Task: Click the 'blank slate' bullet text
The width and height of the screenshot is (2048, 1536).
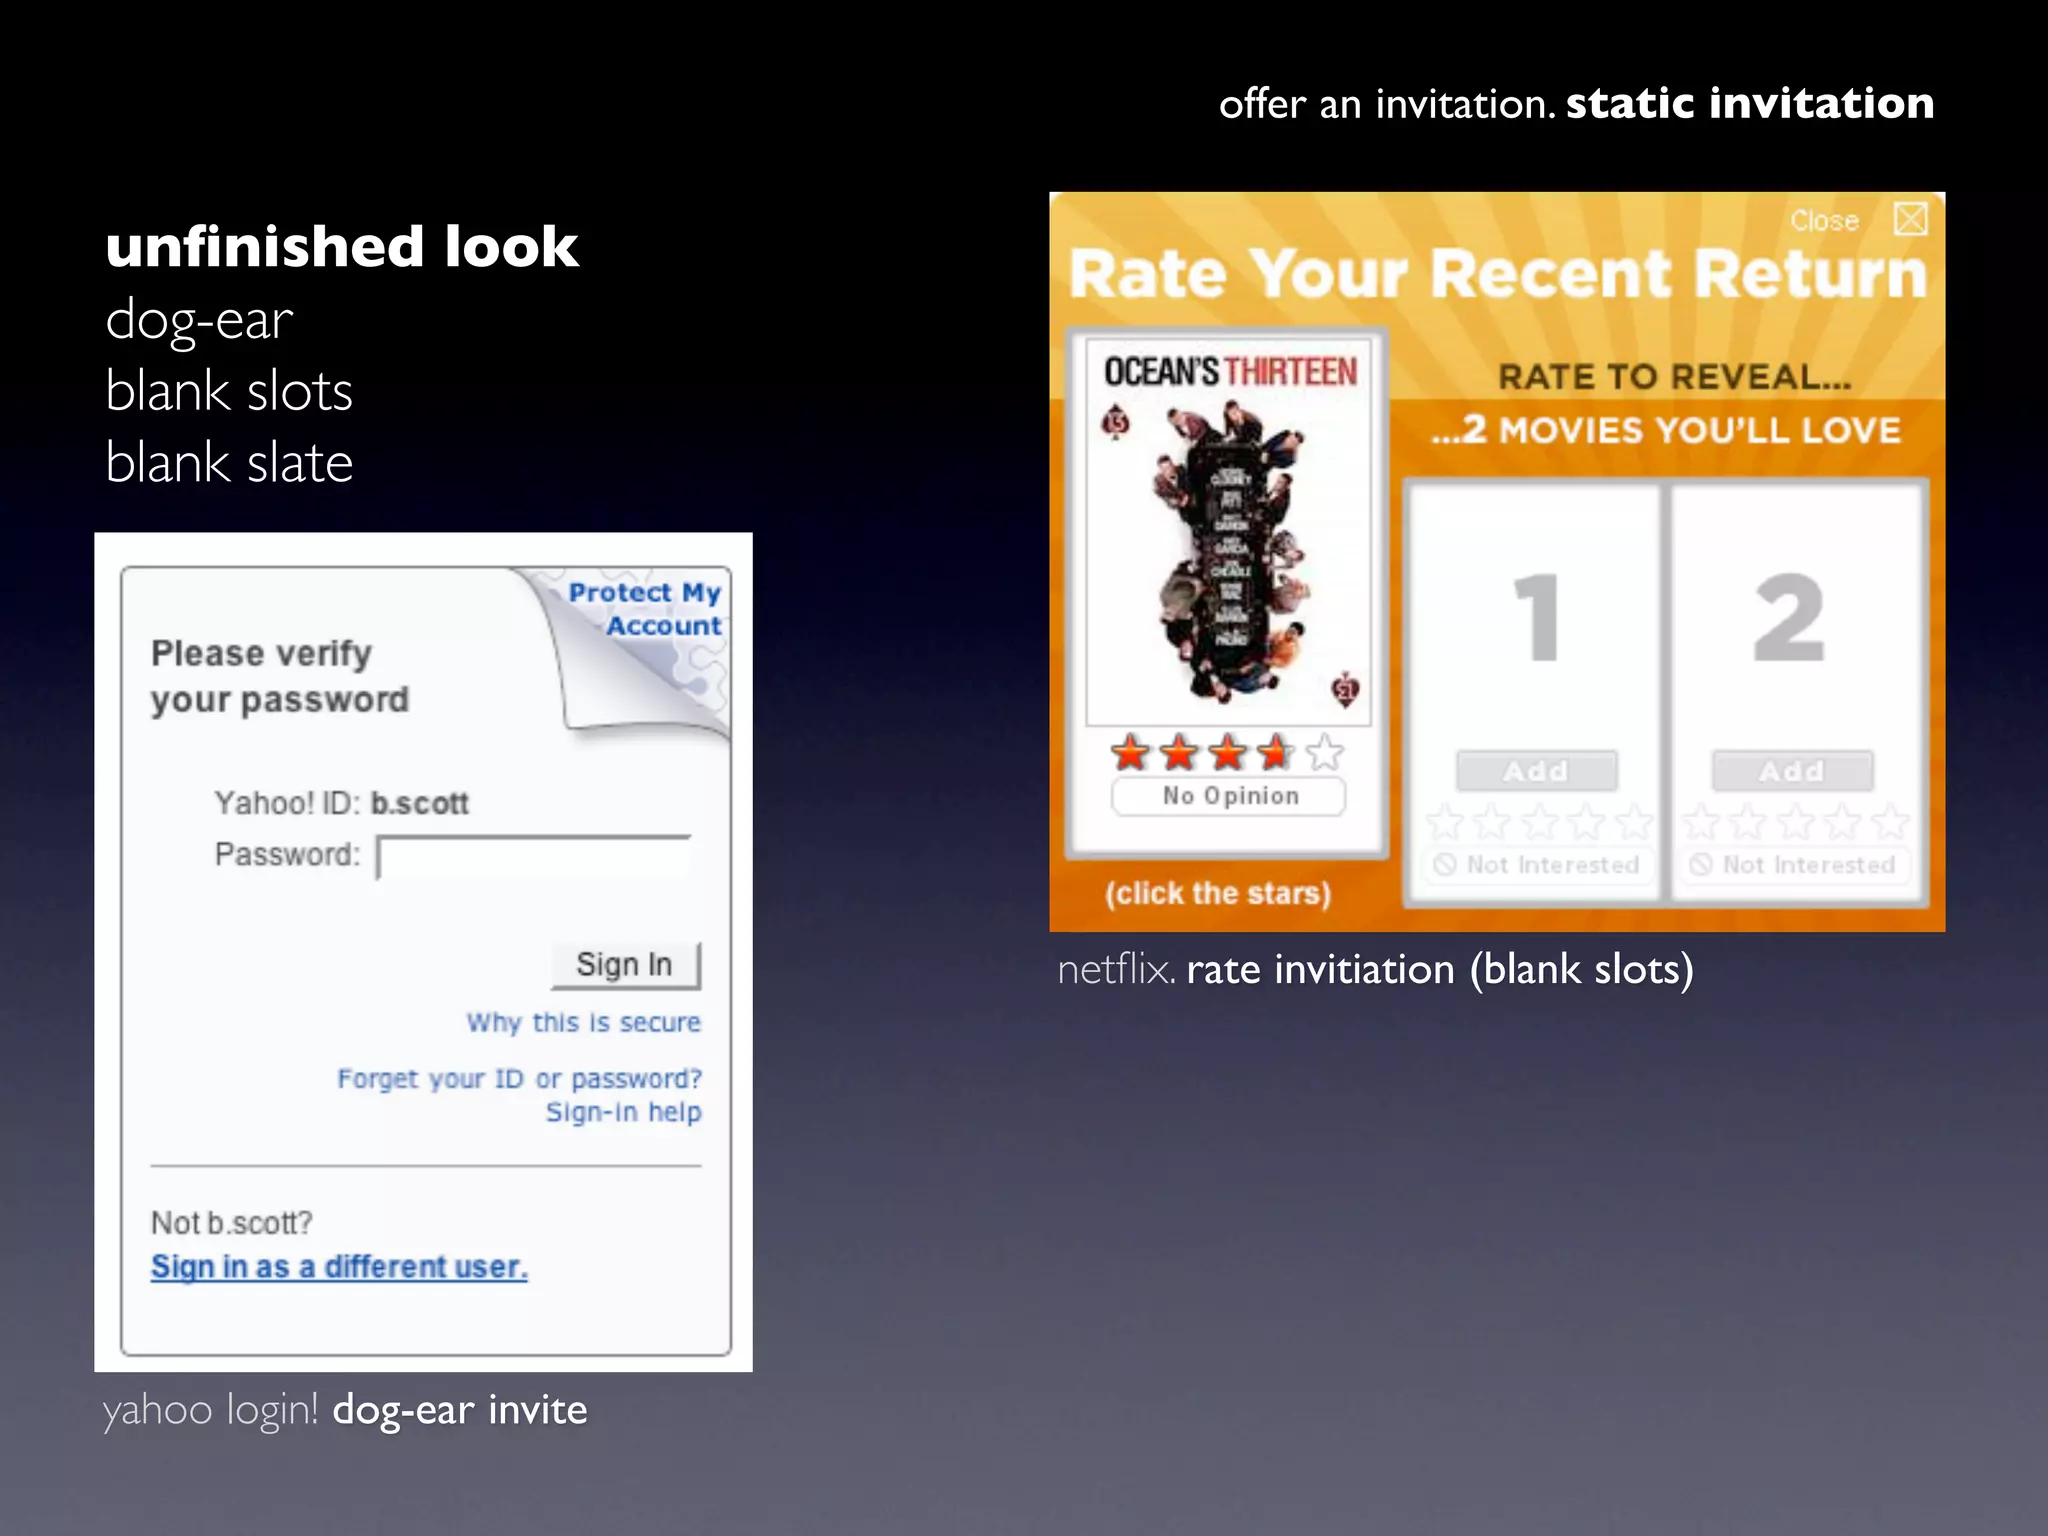Action: [229, 463]
